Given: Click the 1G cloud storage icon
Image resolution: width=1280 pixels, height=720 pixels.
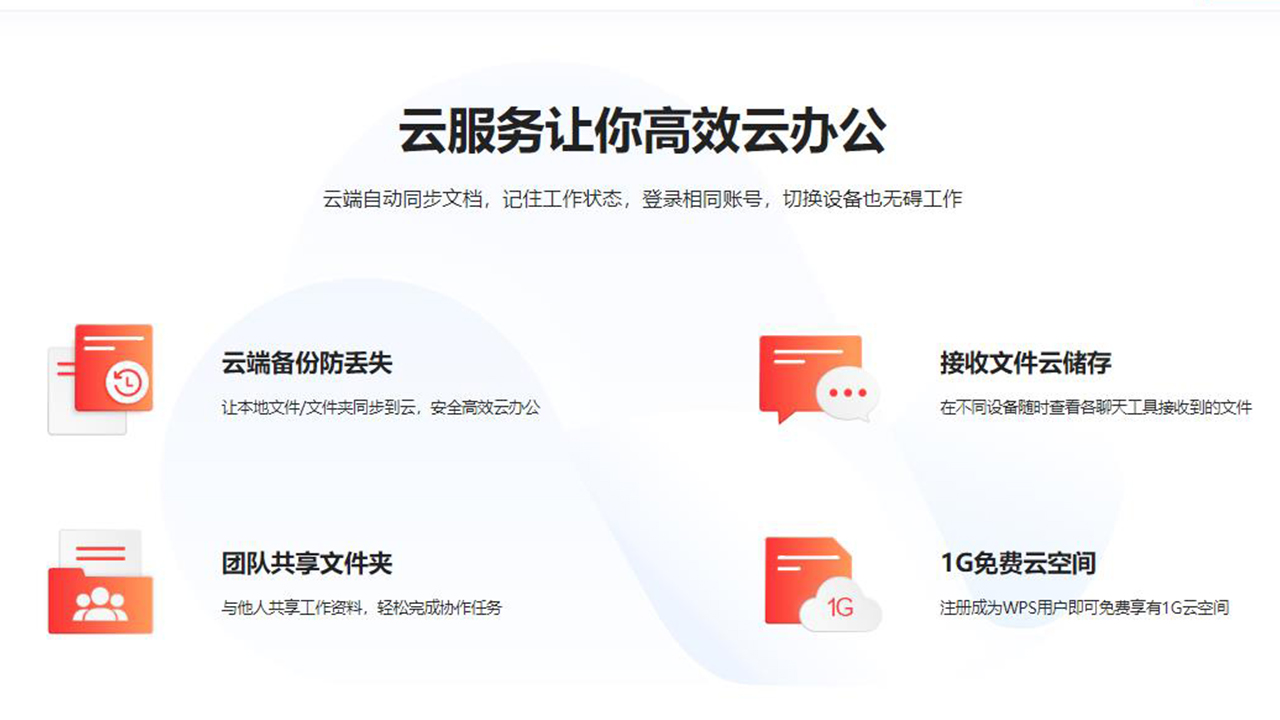Looking at the screenshot, I should (823, 584).
